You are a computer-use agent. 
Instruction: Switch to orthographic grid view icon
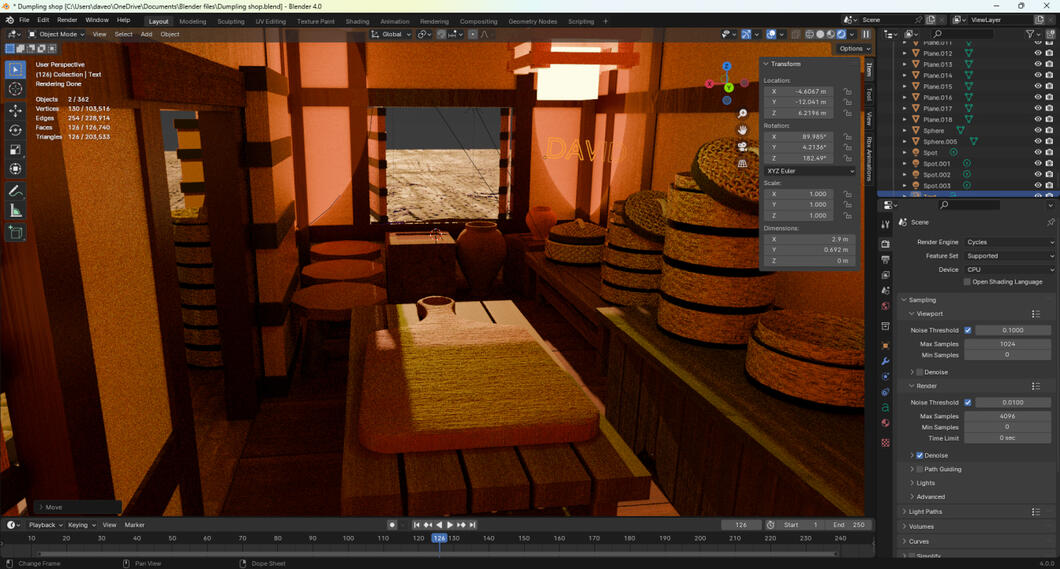click(x=742, y=163)
